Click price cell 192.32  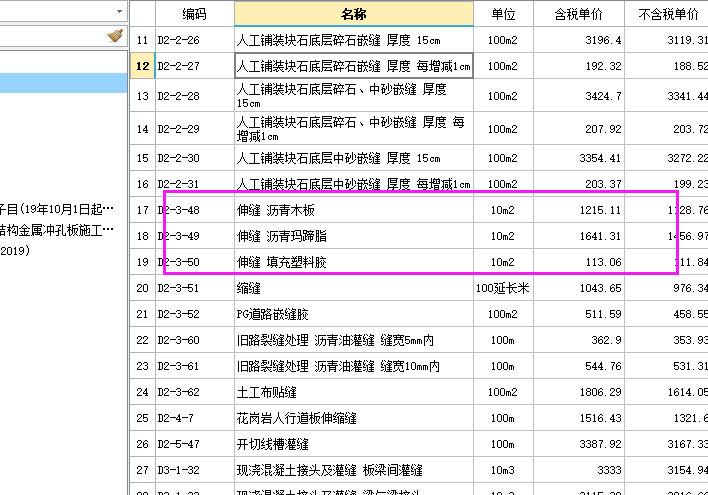tap(578, 66)
